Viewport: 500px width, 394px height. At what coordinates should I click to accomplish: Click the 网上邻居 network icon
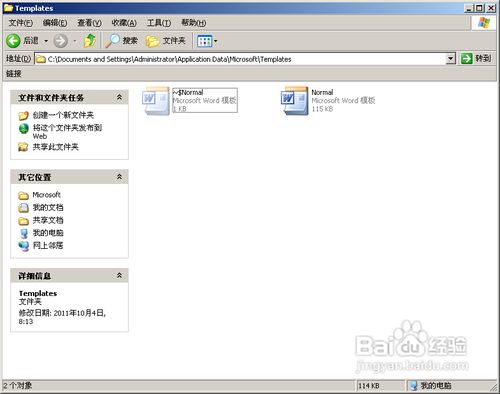(24, 246)
